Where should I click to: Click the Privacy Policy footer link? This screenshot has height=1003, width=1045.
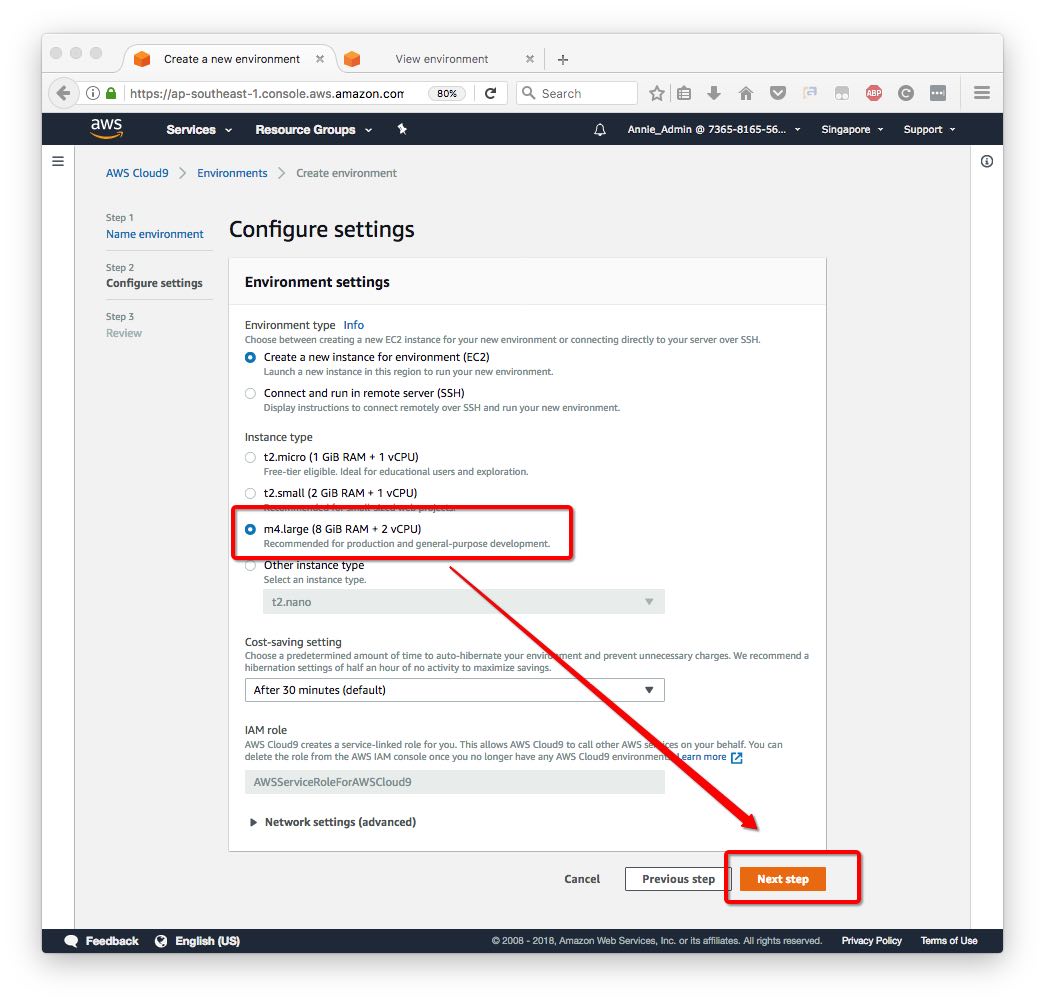[x=871, y=941]
